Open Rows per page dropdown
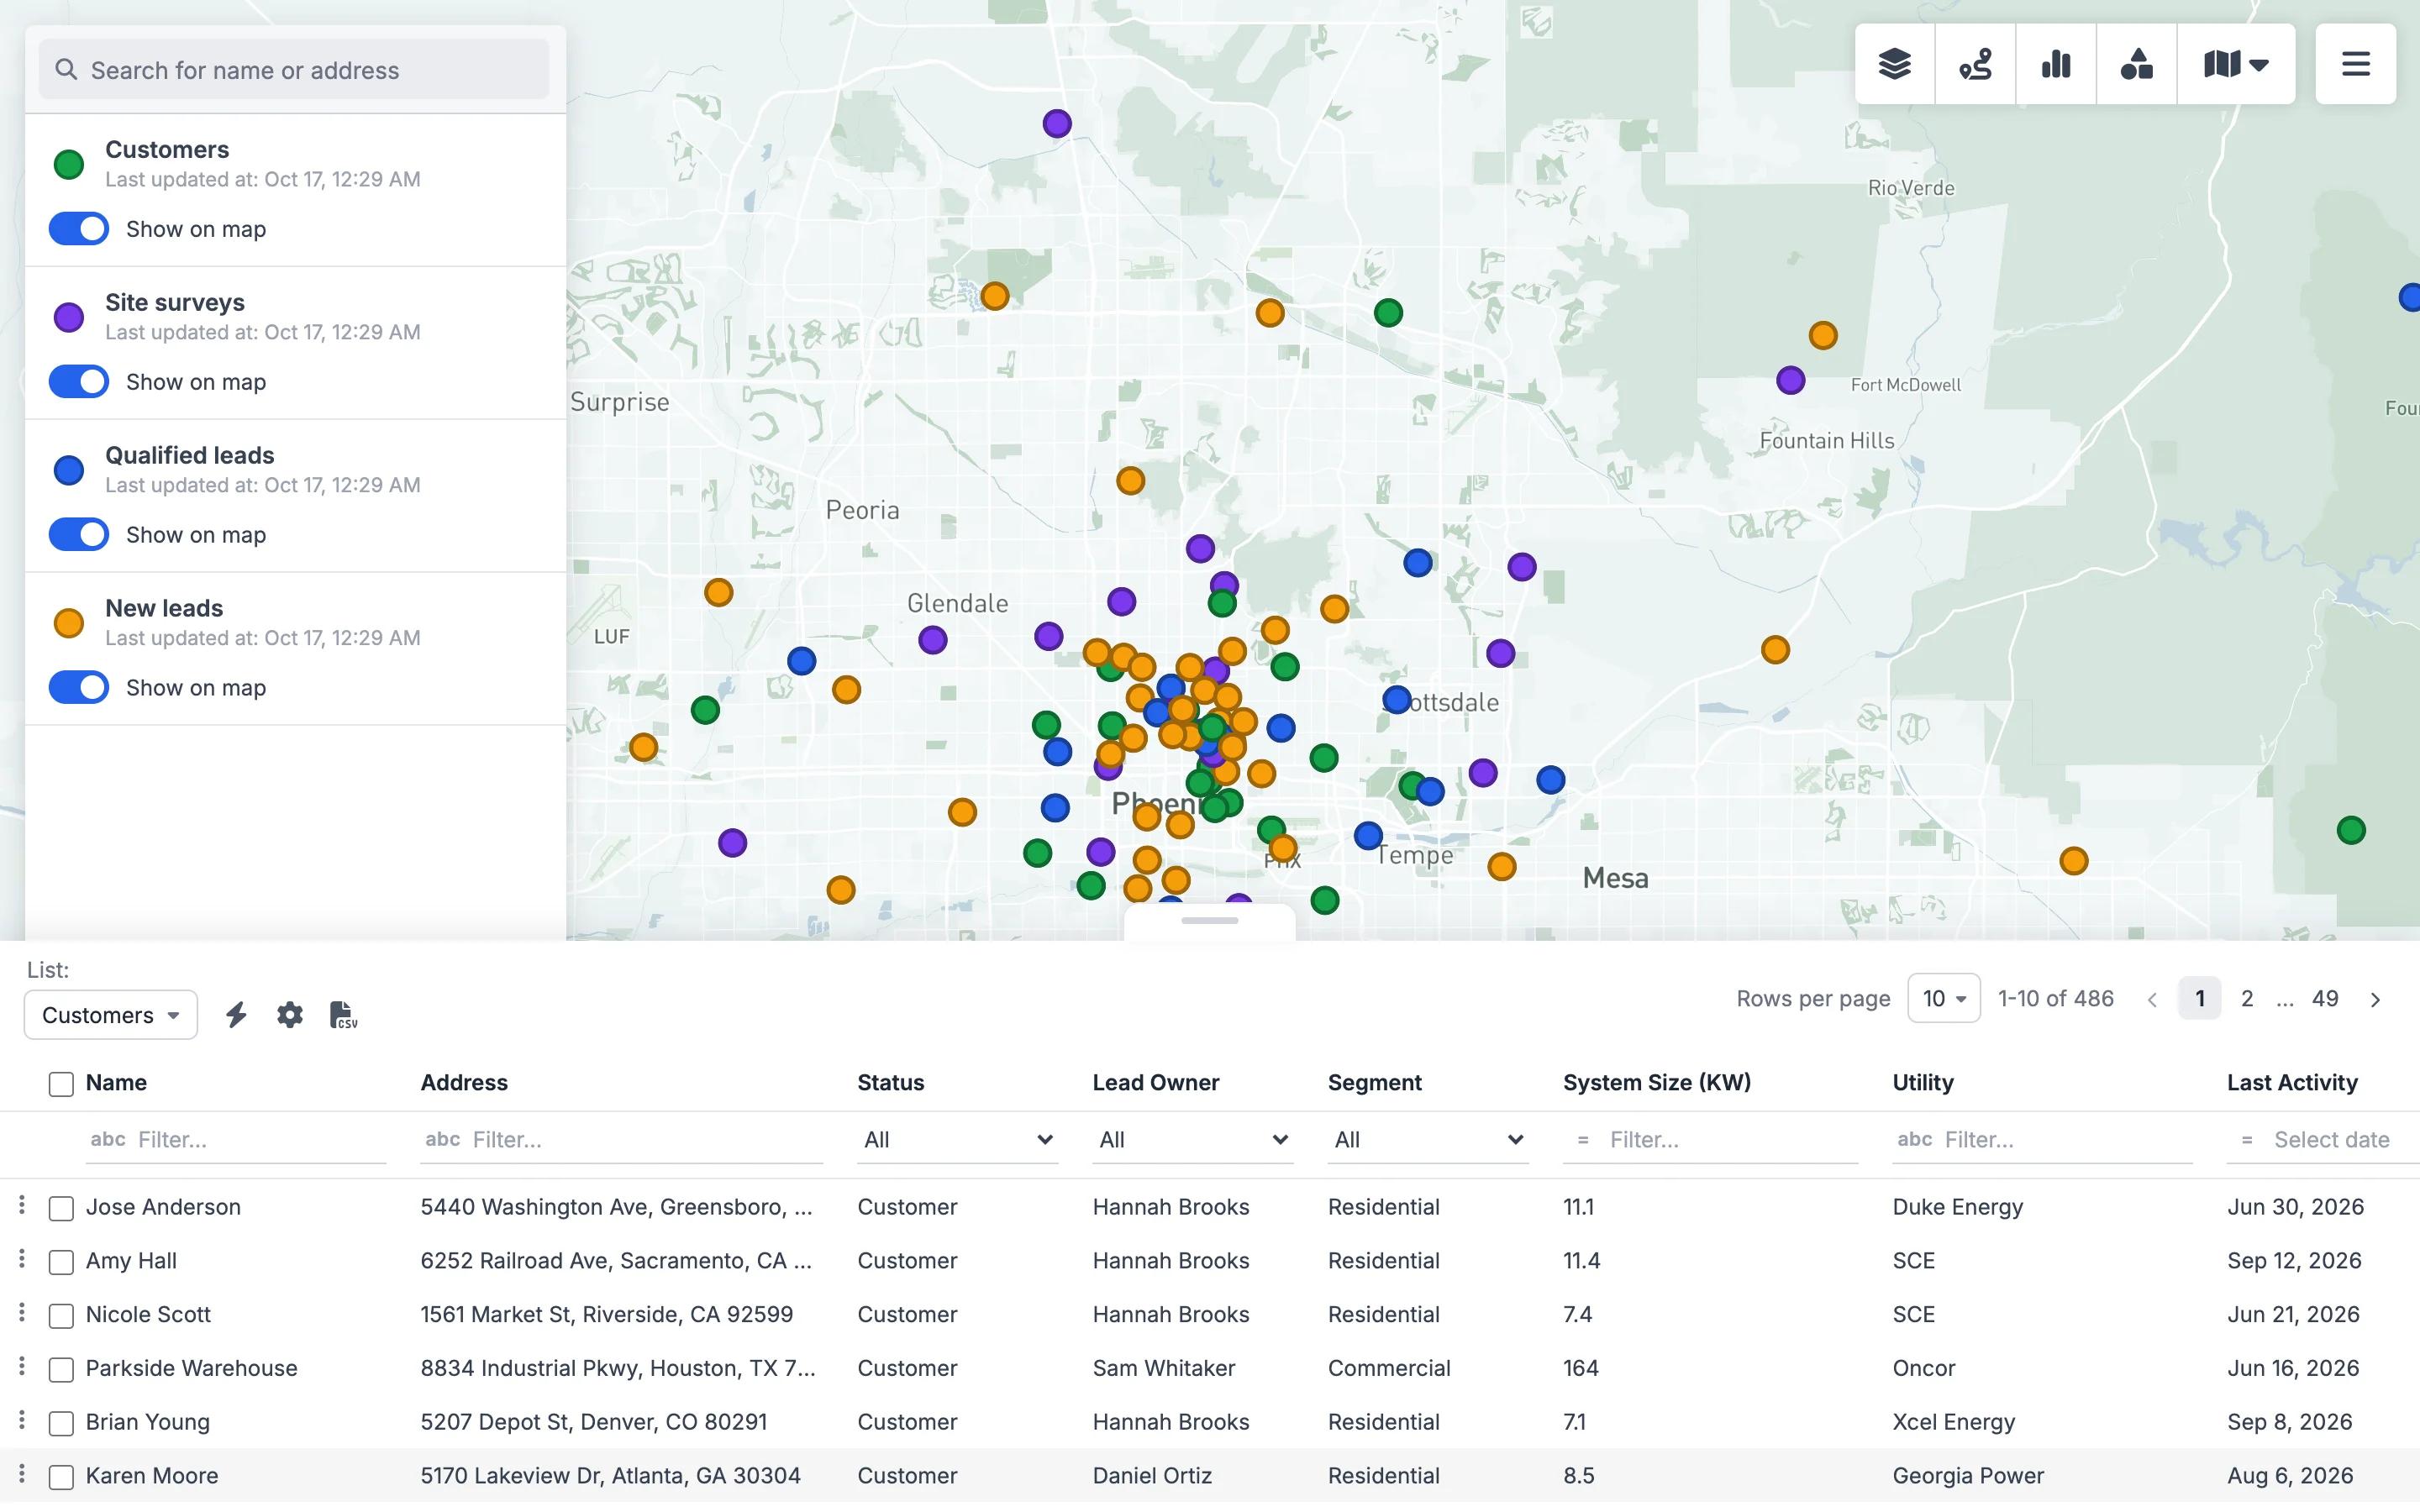 click(x=1943, y=998)
